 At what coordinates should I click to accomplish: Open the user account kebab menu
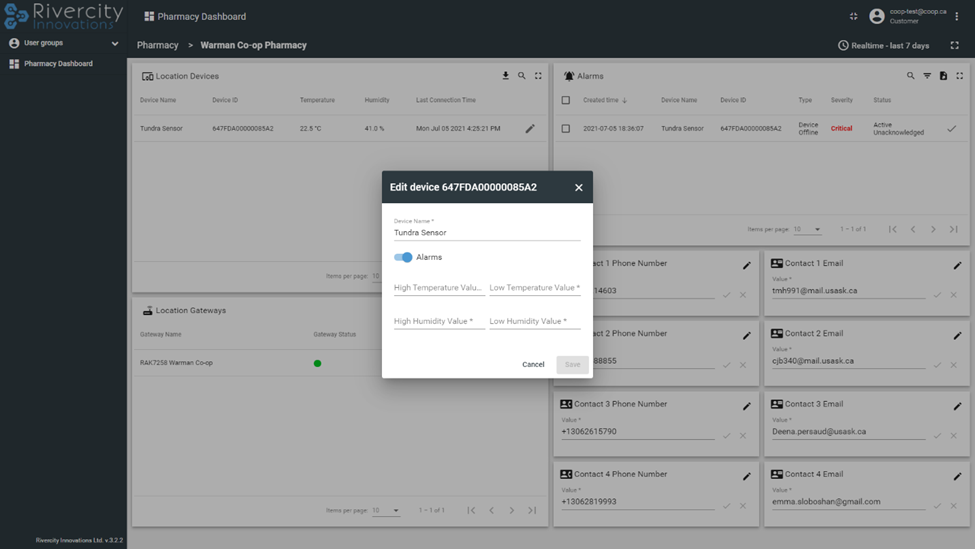[957, 17]
